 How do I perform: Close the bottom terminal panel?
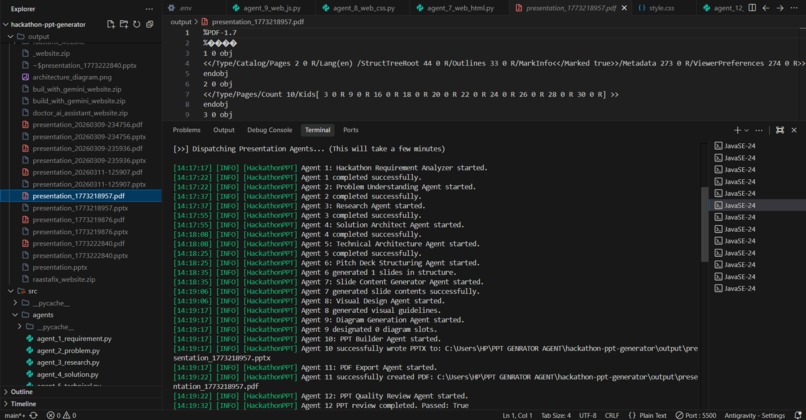[x=794, y=130]
